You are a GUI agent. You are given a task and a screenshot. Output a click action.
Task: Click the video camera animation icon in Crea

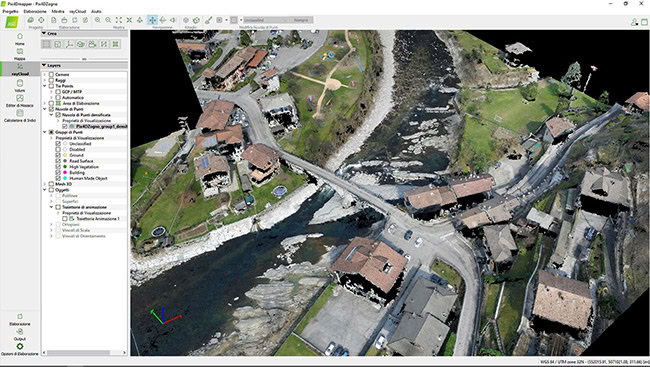tap(92, 44)
